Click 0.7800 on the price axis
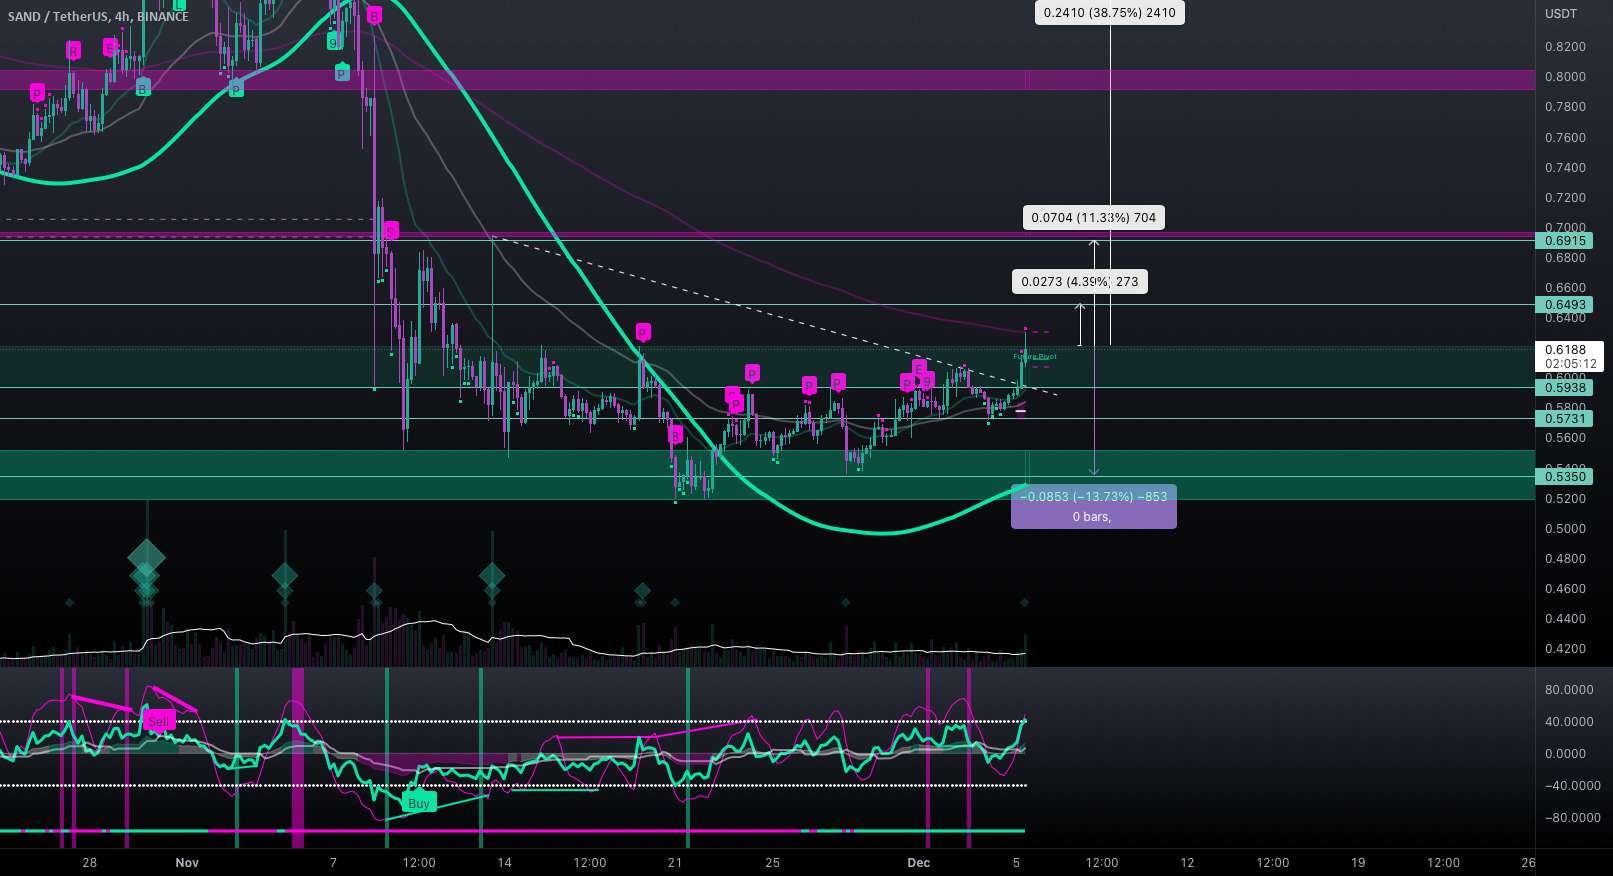Image resolution: width=1613 pixels, height=876 pixels. (1565, 107)
